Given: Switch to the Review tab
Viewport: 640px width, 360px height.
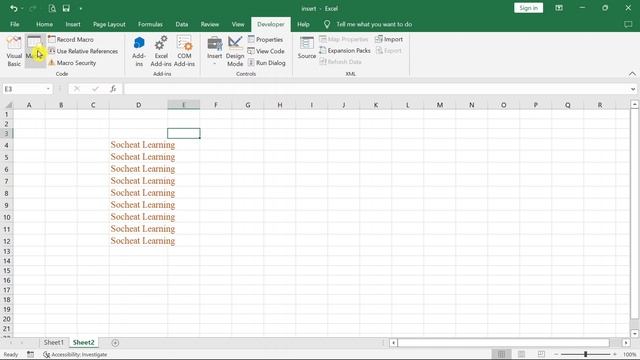Looking at the screenshot, I should (209, 24).
